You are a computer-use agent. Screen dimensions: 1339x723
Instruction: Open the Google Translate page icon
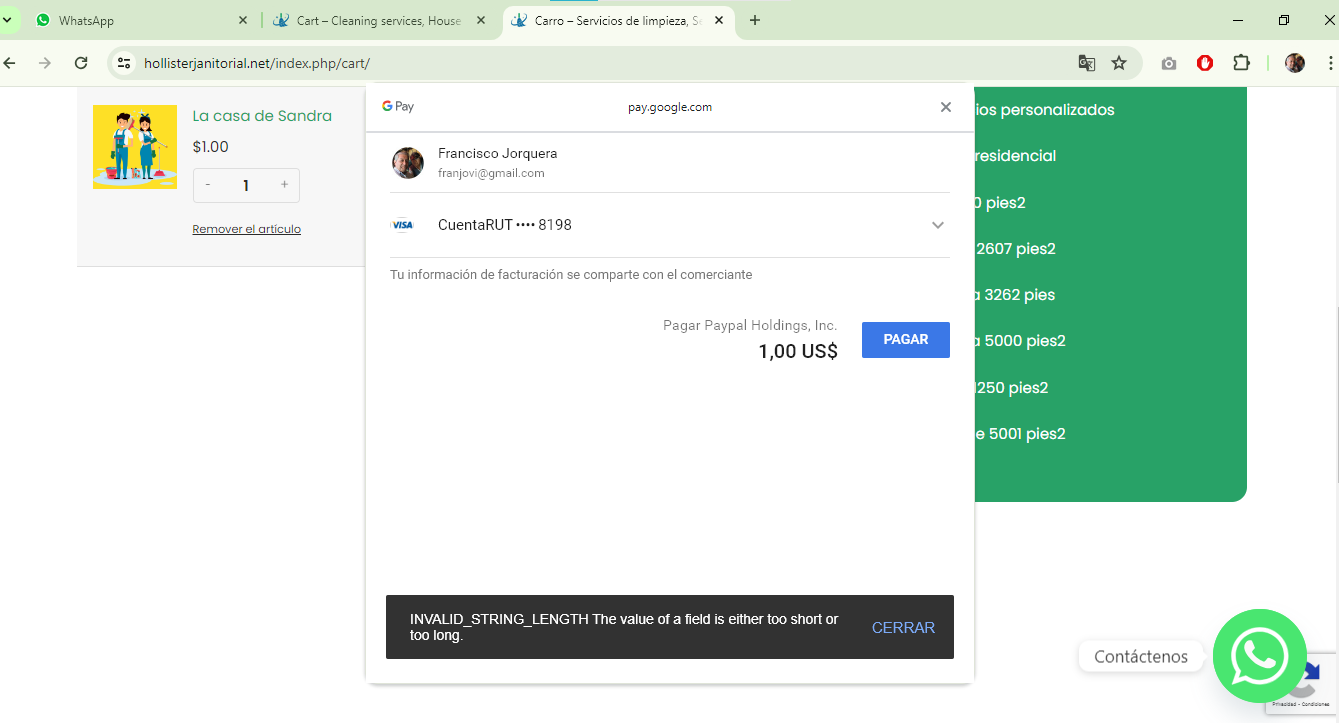click(x=1087, y=63)
